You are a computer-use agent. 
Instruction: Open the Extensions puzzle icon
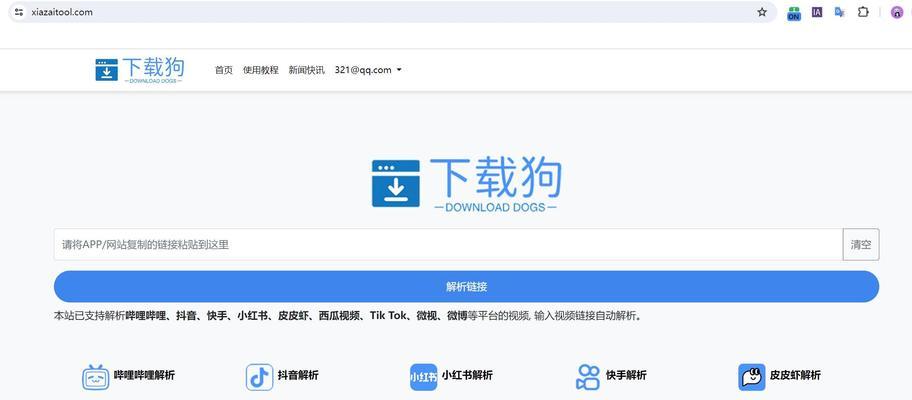point(863,12)
